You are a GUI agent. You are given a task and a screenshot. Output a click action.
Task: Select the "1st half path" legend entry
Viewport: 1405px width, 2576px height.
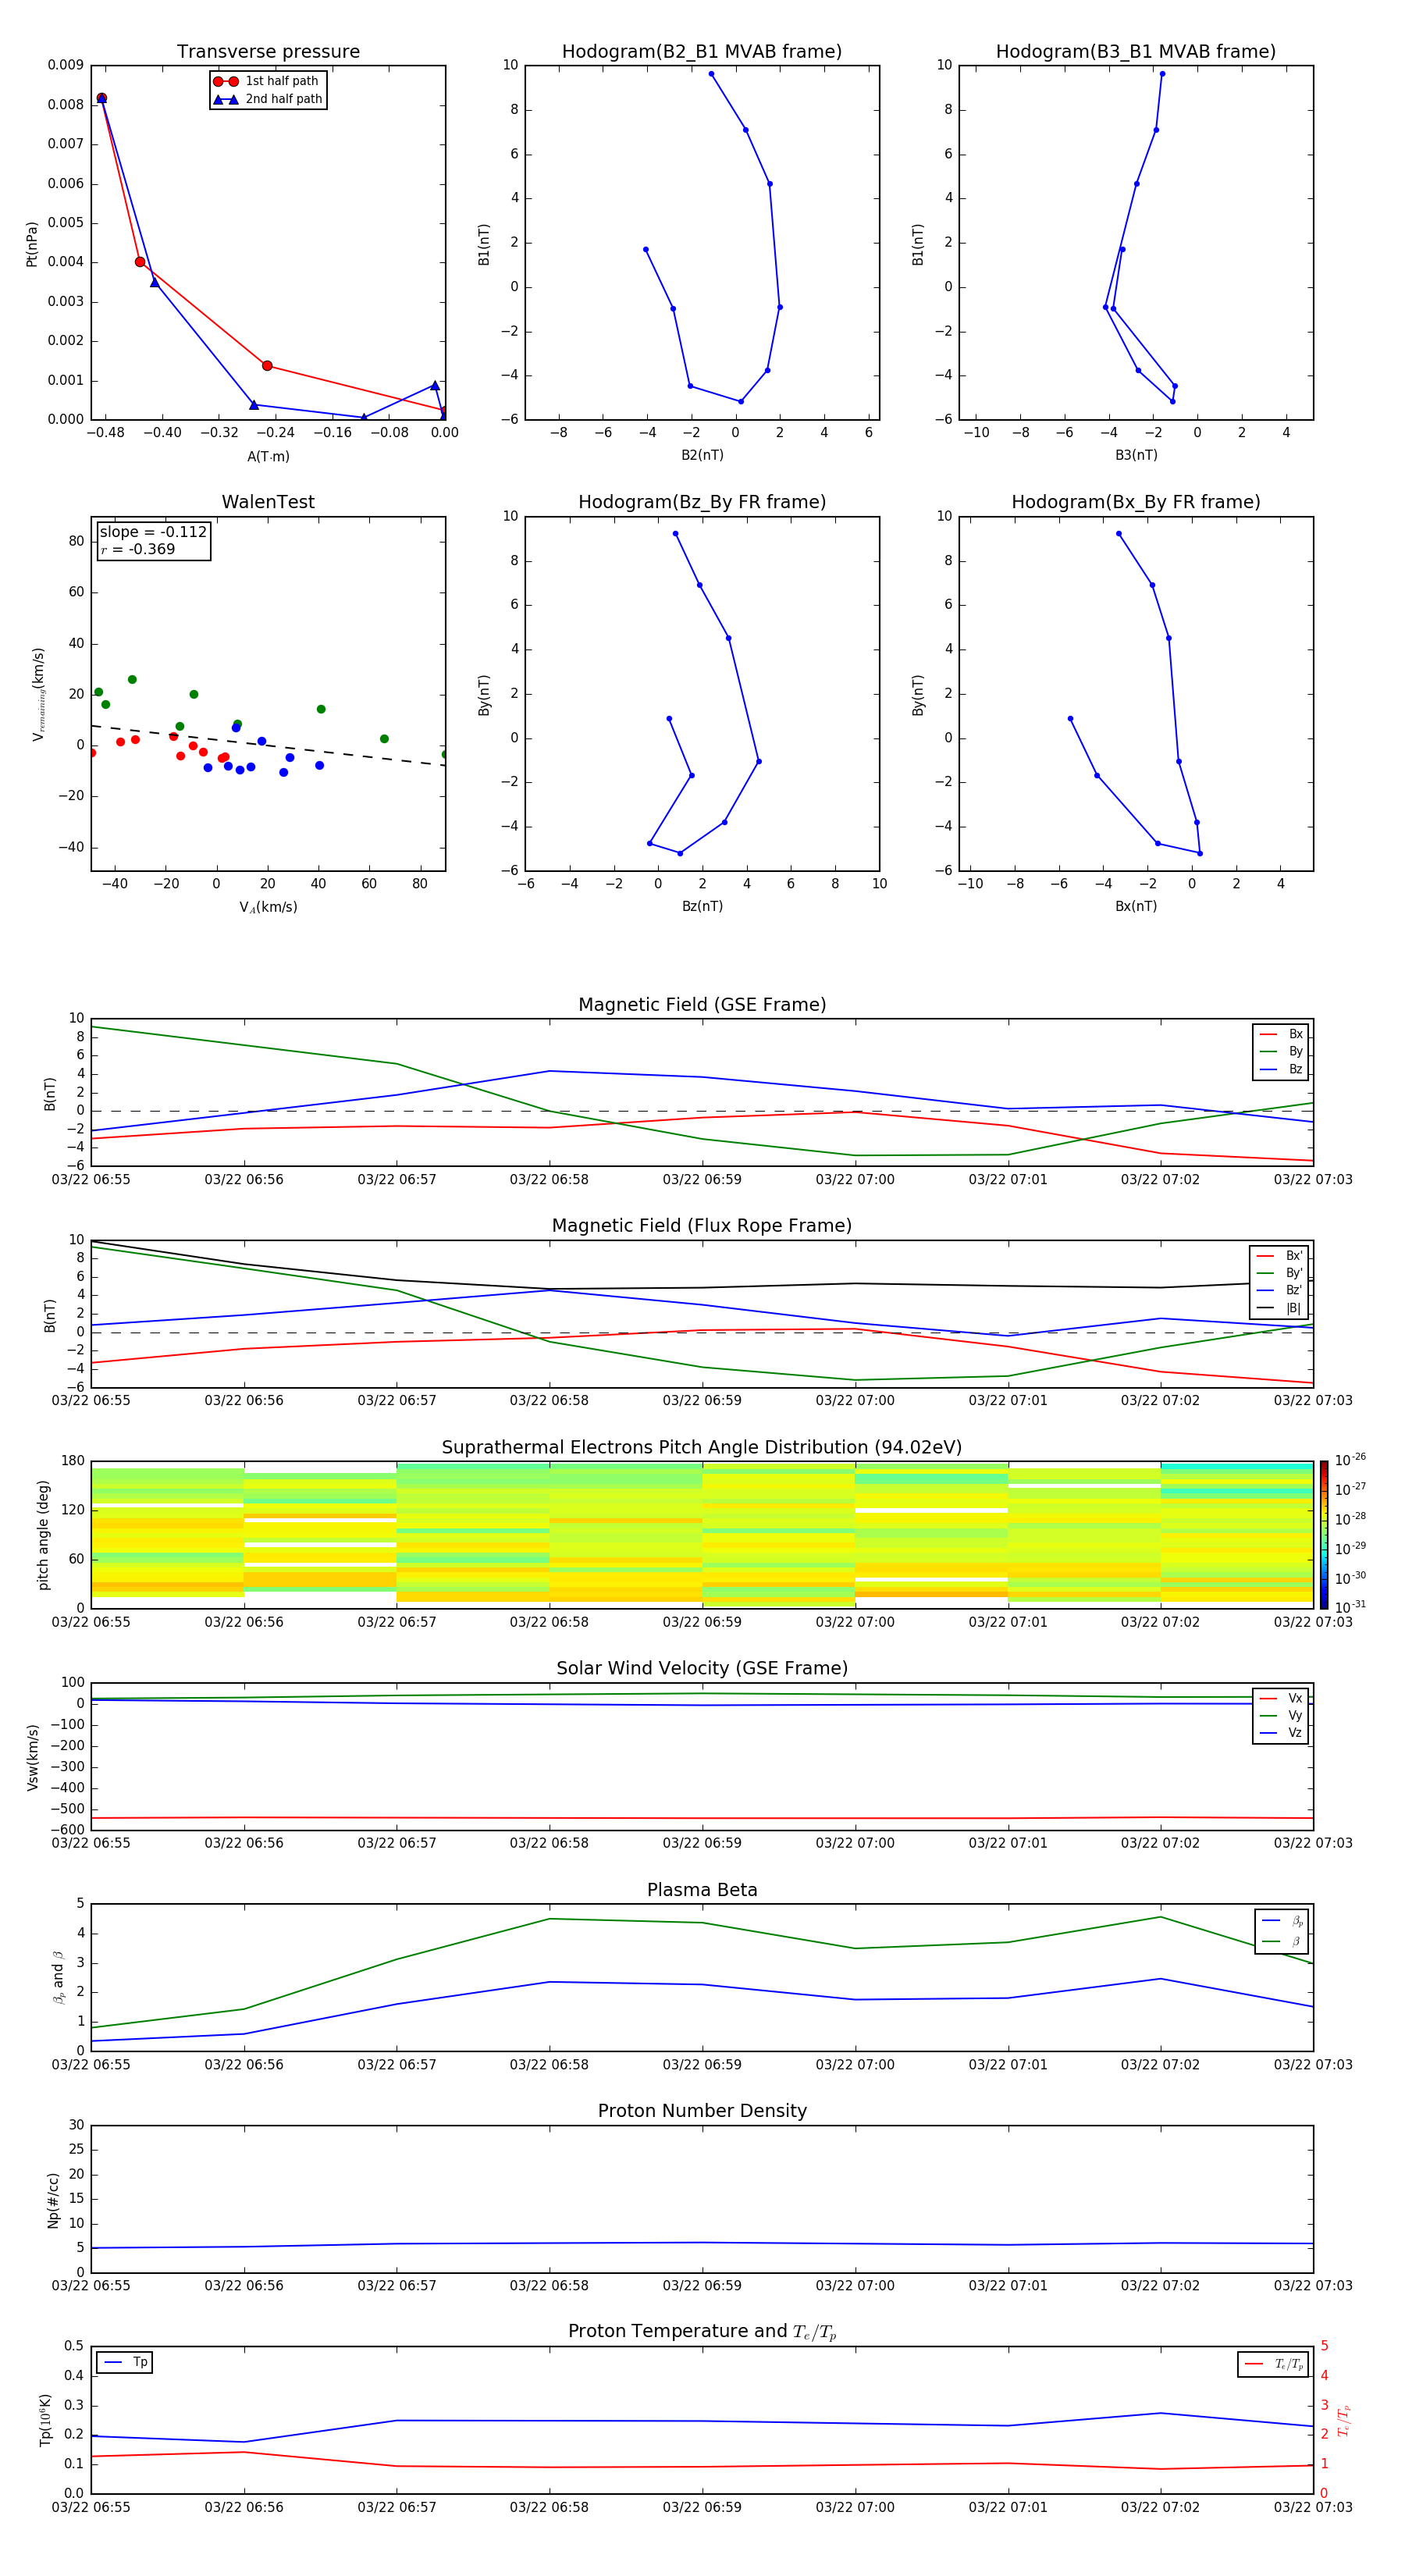266,81
